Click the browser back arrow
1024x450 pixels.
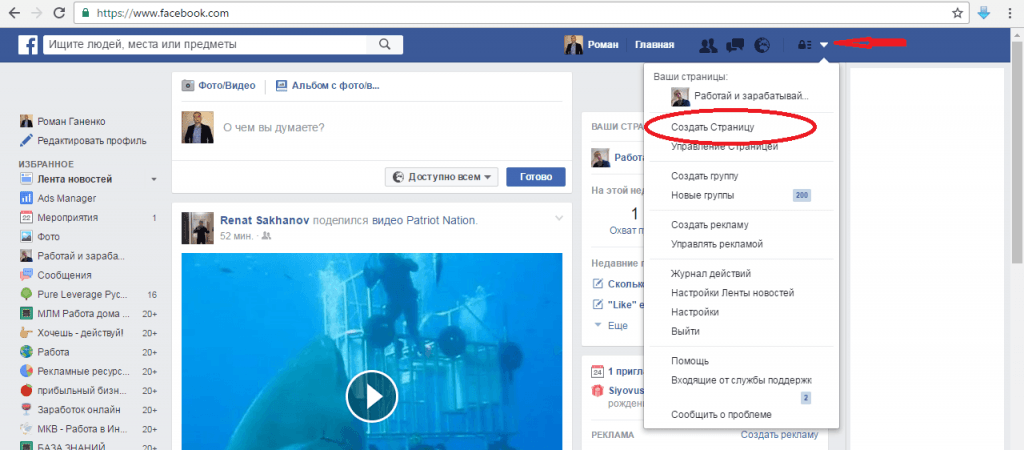[x=14, y=12]
